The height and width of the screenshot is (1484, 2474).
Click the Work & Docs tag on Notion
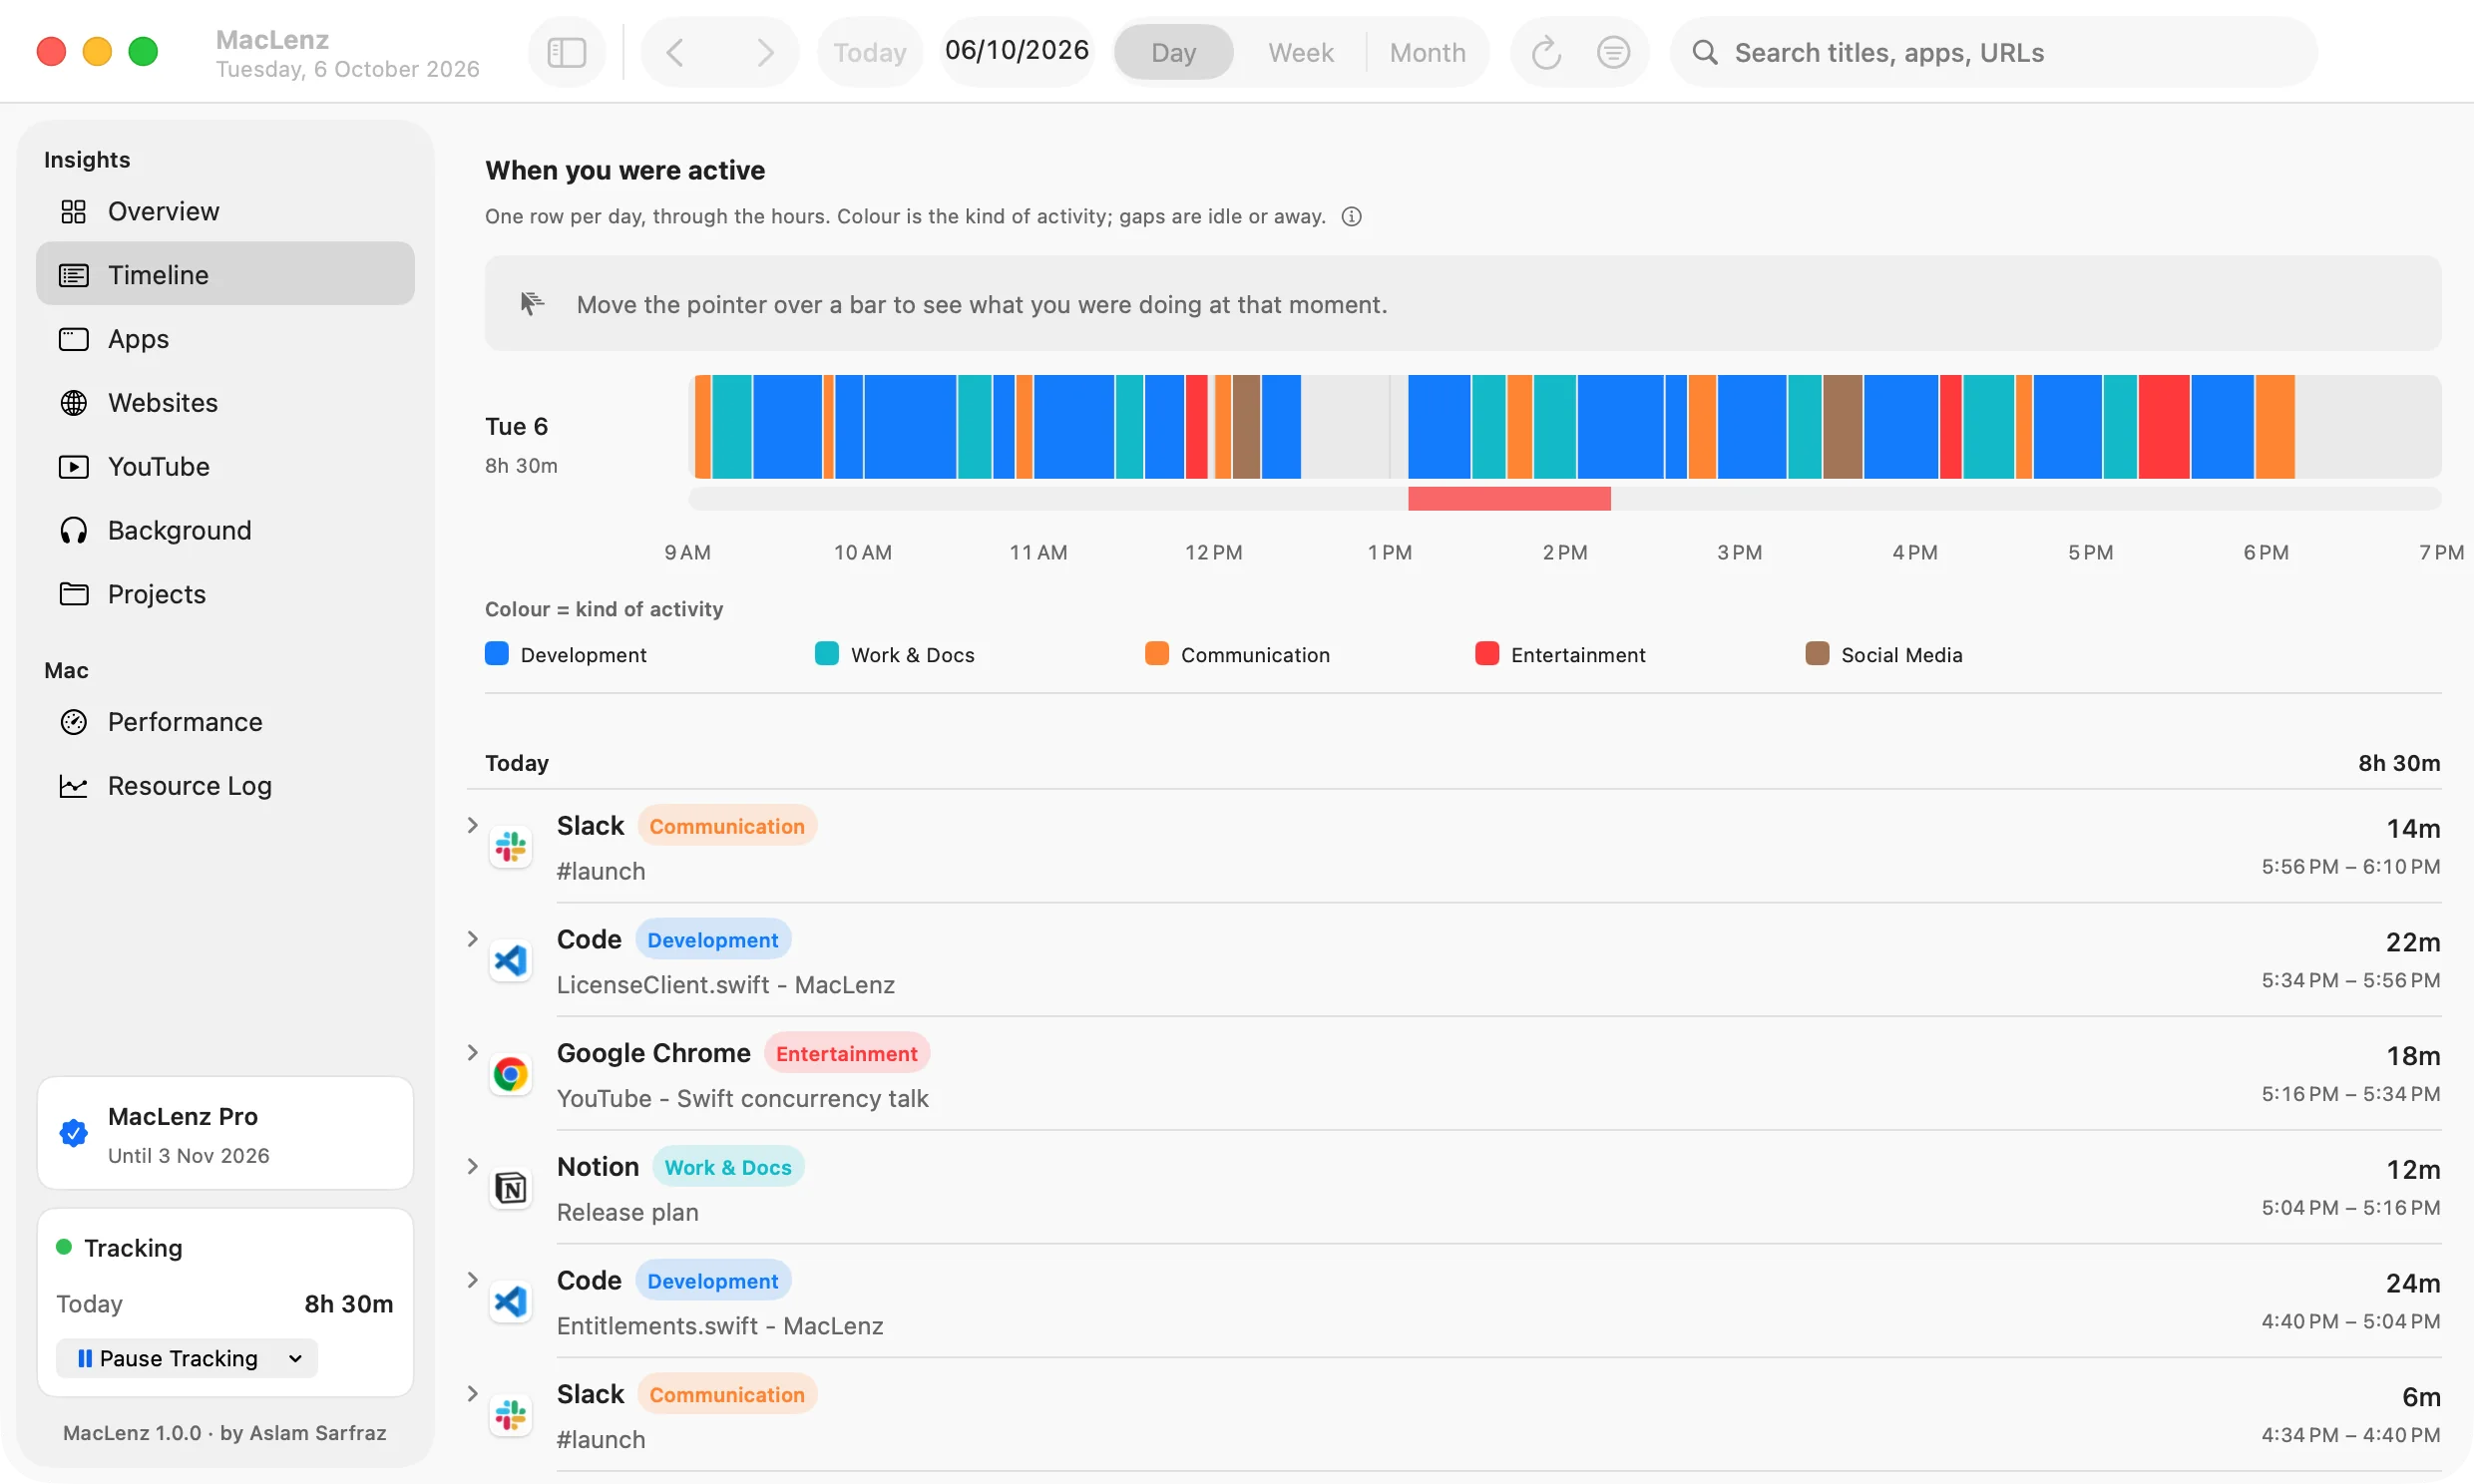(727, 1167)
